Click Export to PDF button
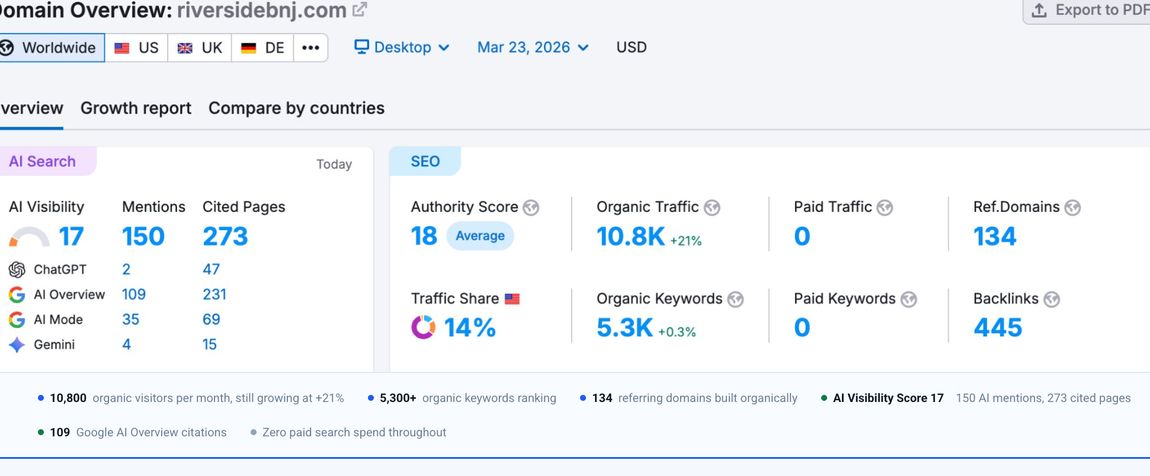This screenshot has width=1150, height=476. tap(1087, 10)
